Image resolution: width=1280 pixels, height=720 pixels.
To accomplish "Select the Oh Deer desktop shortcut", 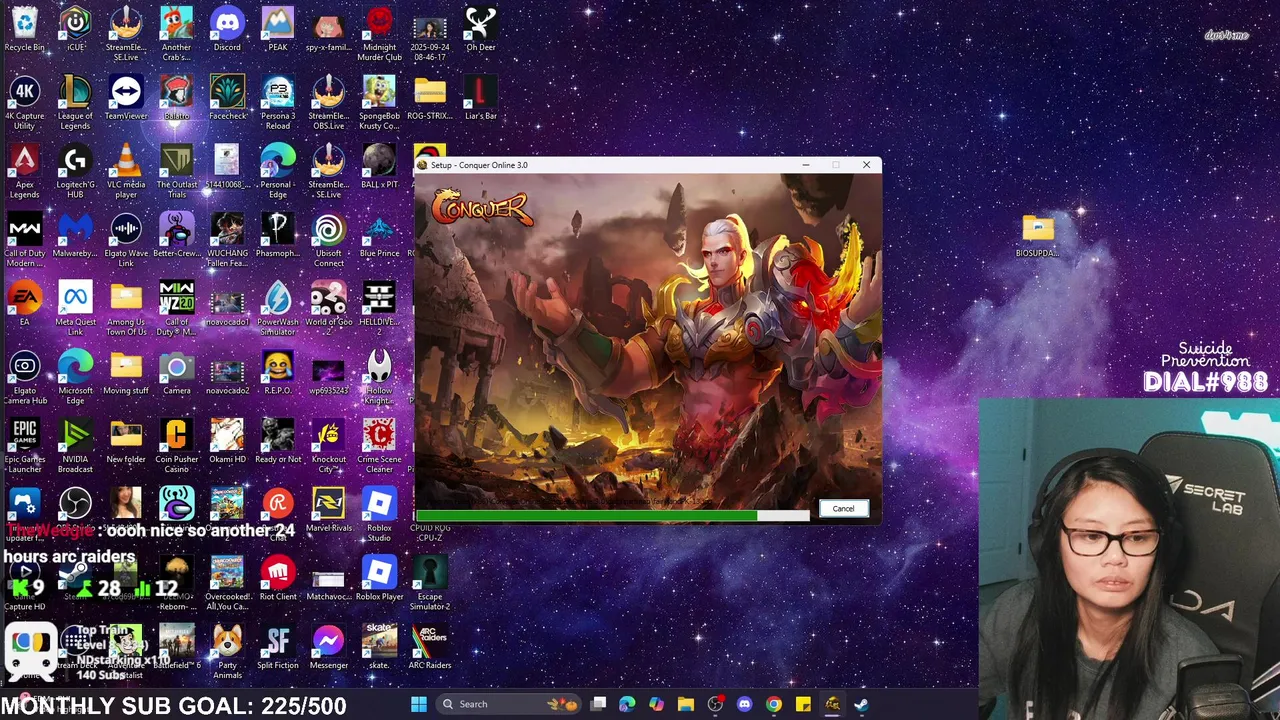I will click(x=480, y=30).
